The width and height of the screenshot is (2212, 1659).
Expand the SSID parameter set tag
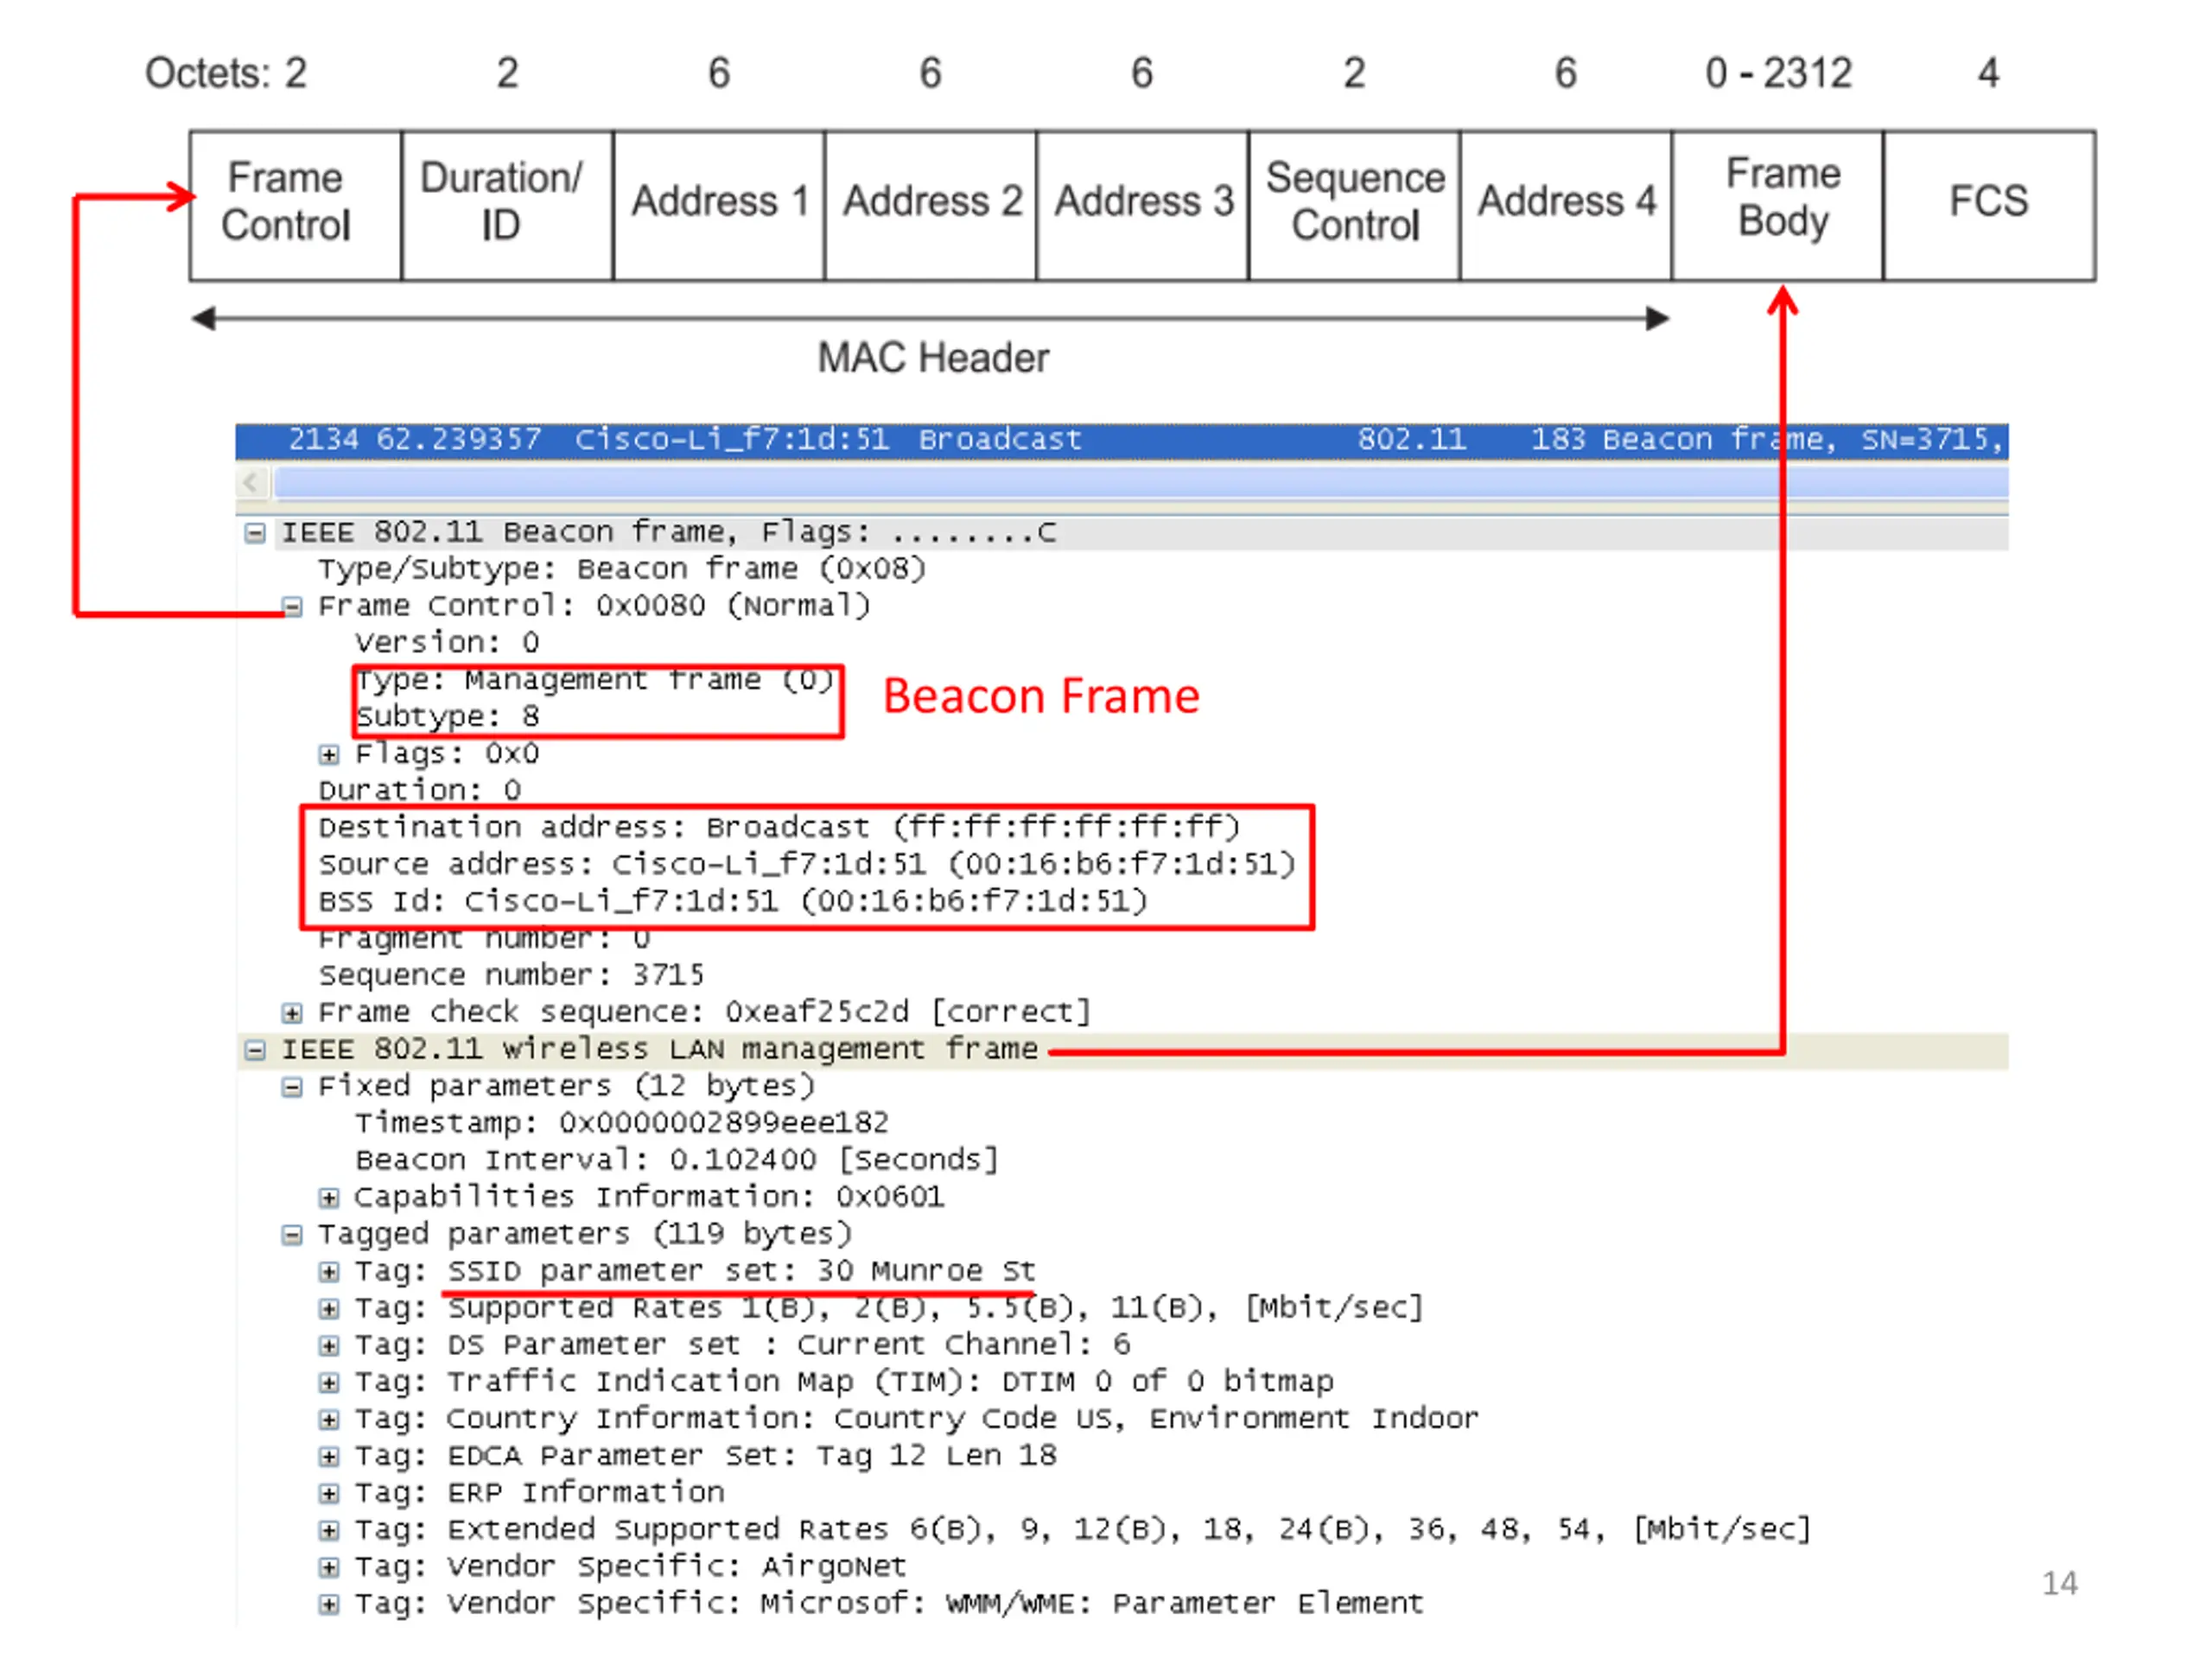pyautogui.click(x=329, y=1273)
